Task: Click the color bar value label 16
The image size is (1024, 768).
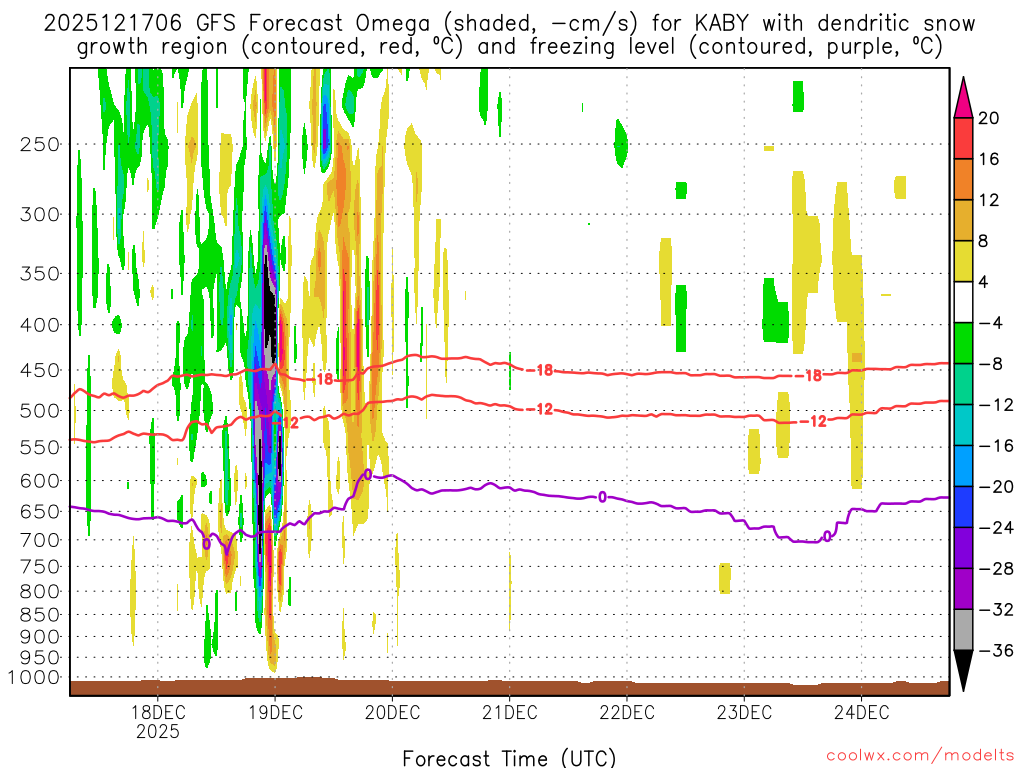Action: click(989, 159)
